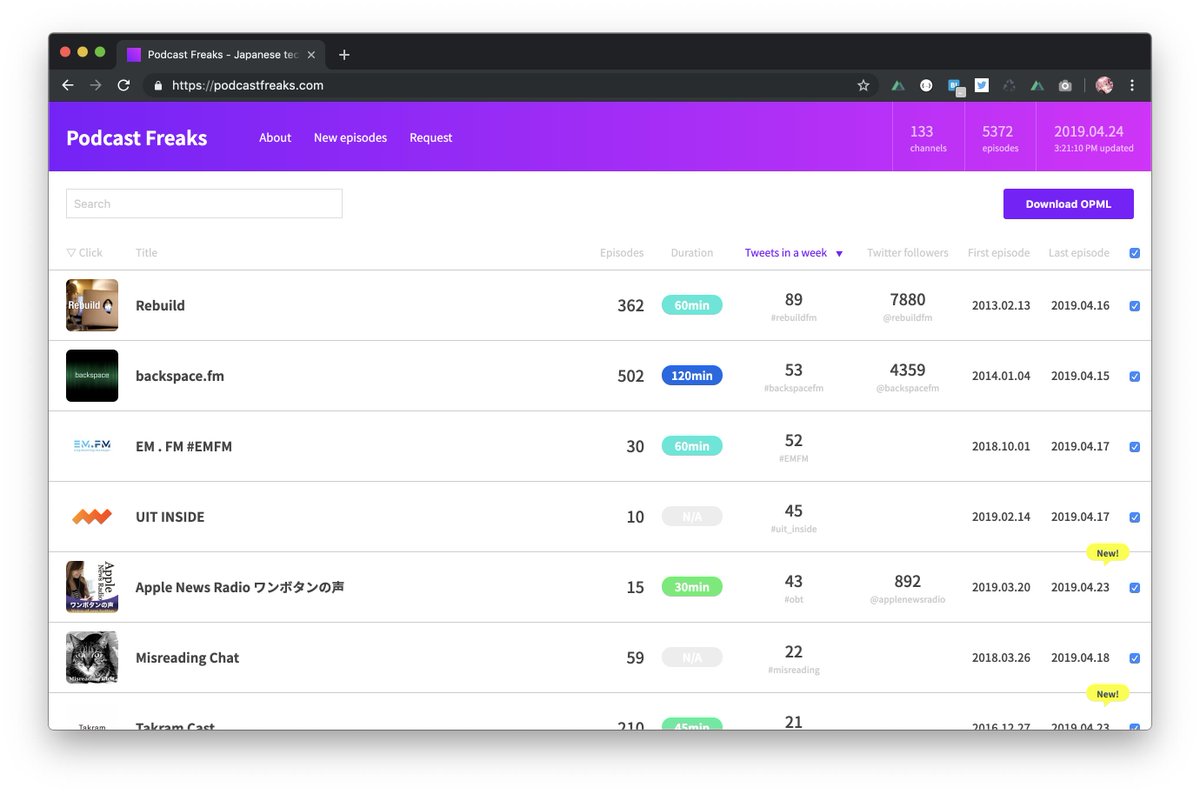Click the browser forward arrow

[x=96, y=86]
